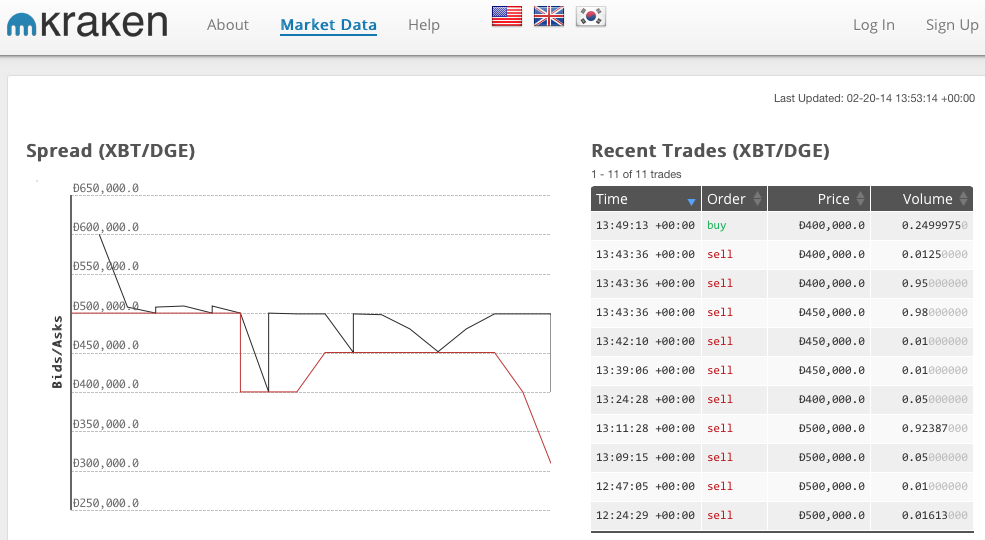Toggle the Order column sort arrows
The width and height of the screenshot is (985, 540).
click(x=757, y=199)
